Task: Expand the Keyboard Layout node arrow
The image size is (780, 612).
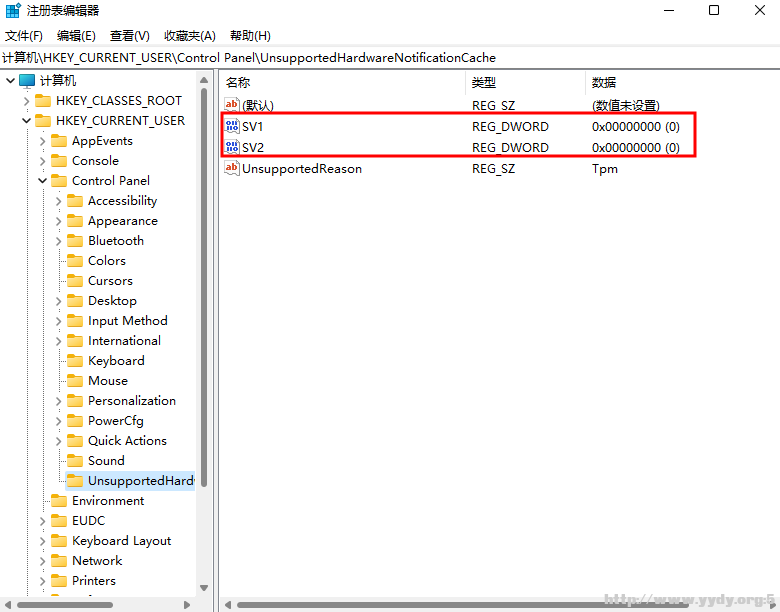Action: click(x=42, y=541)
